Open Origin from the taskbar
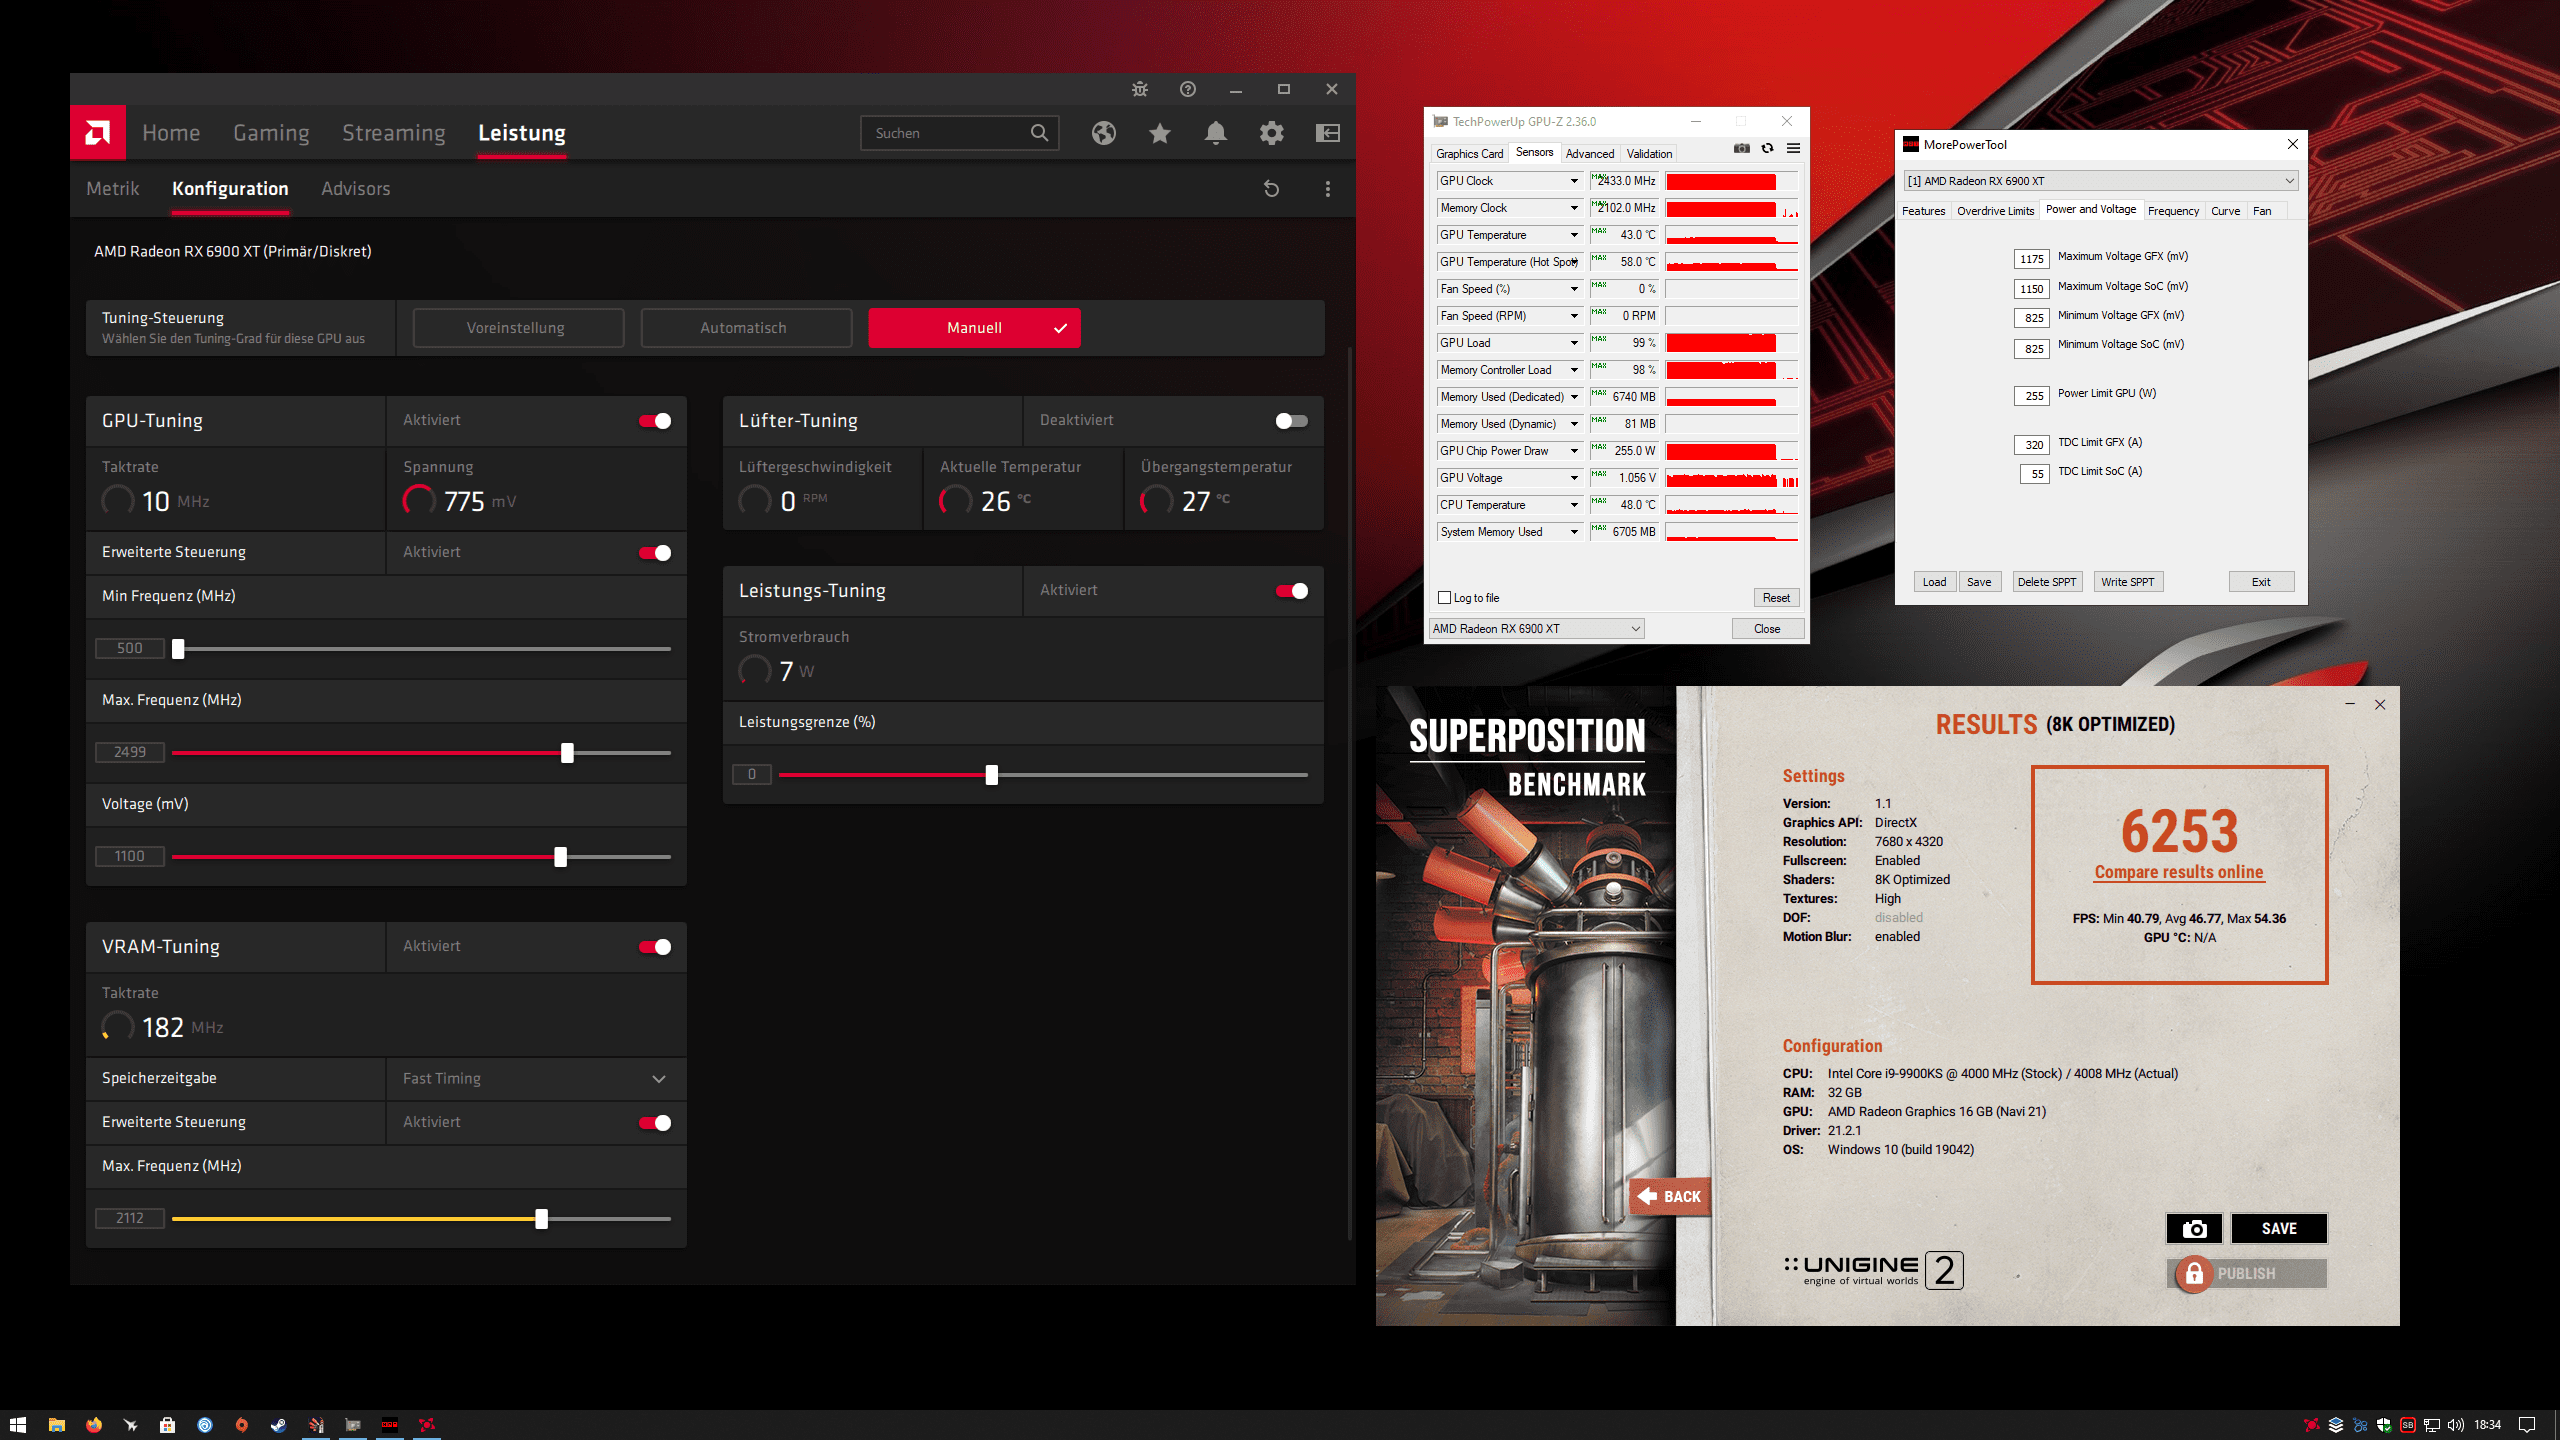Viewport: 2560px width, 1440px height. click(241, 1424)
